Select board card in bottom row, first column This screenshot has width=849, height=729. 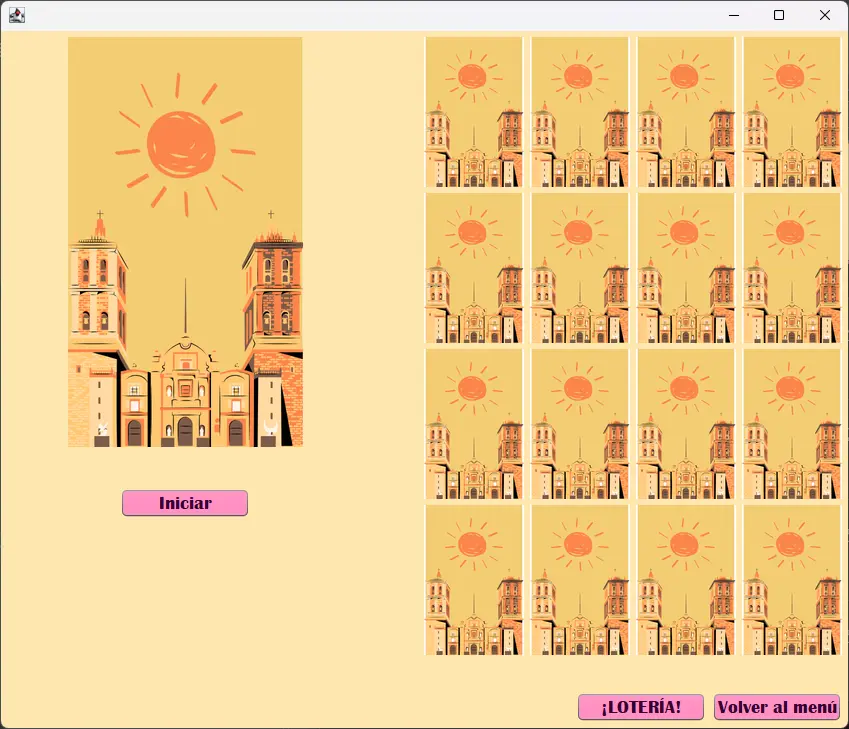[x=474, y=580]
